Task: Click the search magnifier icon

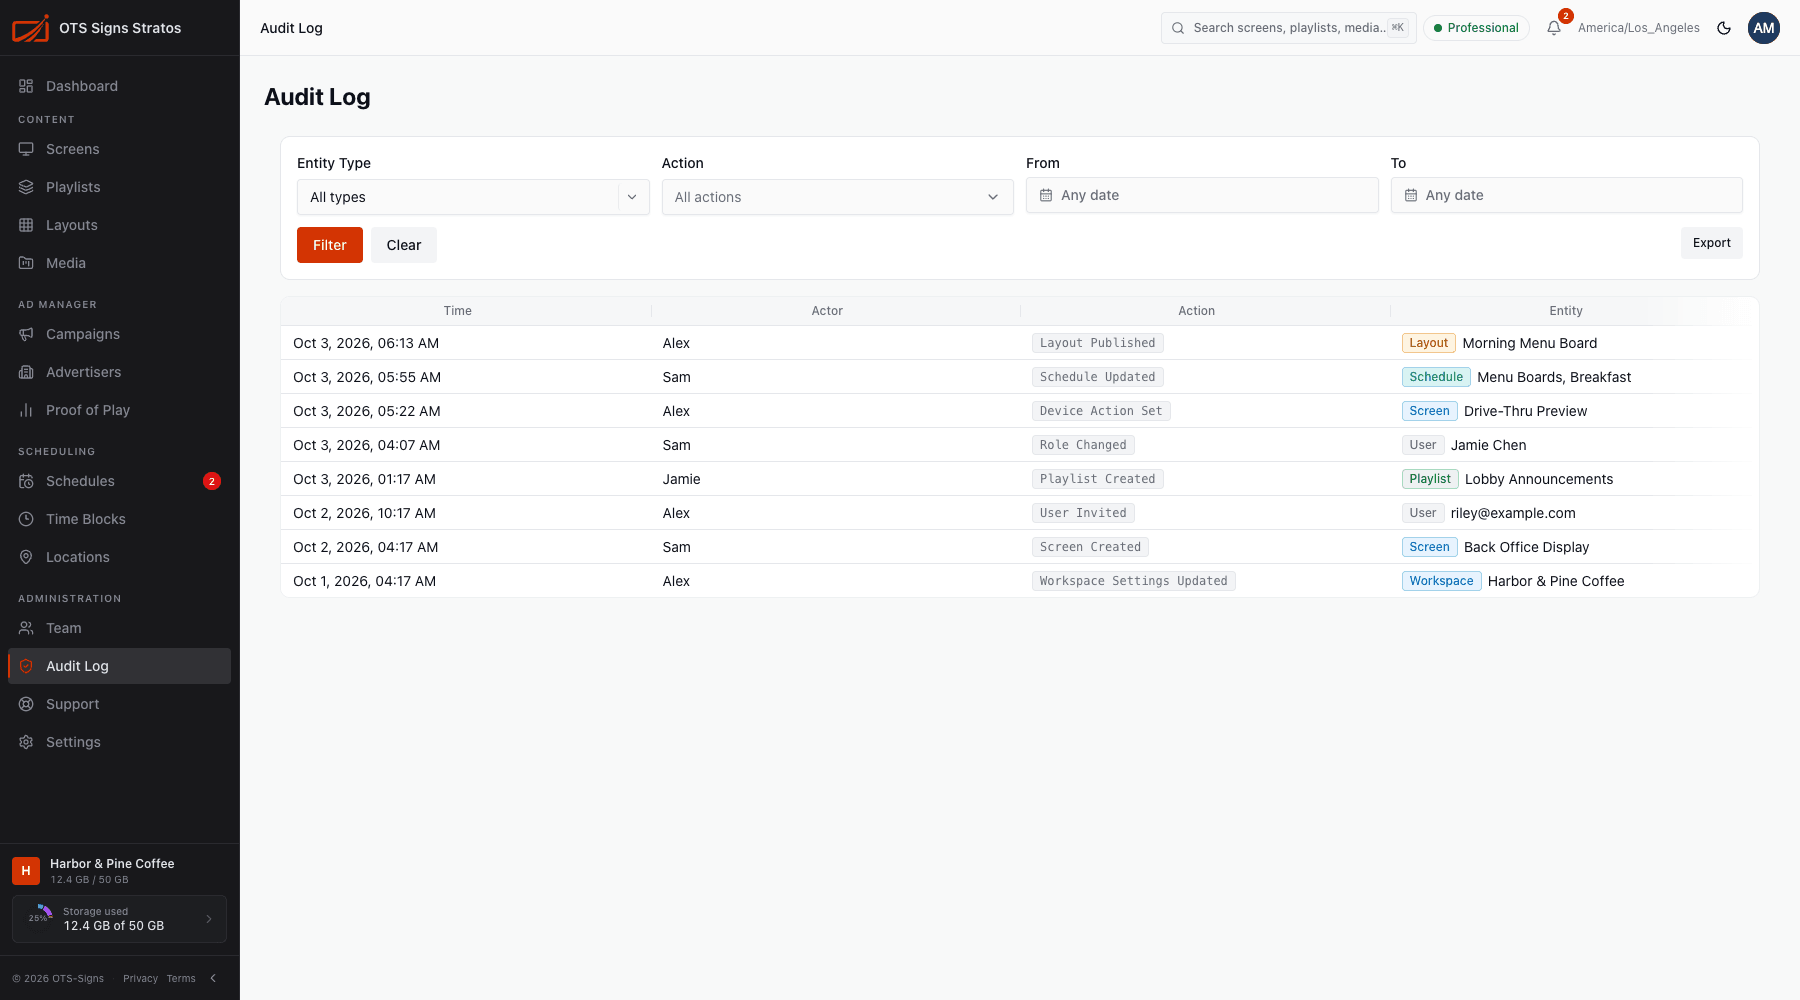Action: tap(1178, 28)
